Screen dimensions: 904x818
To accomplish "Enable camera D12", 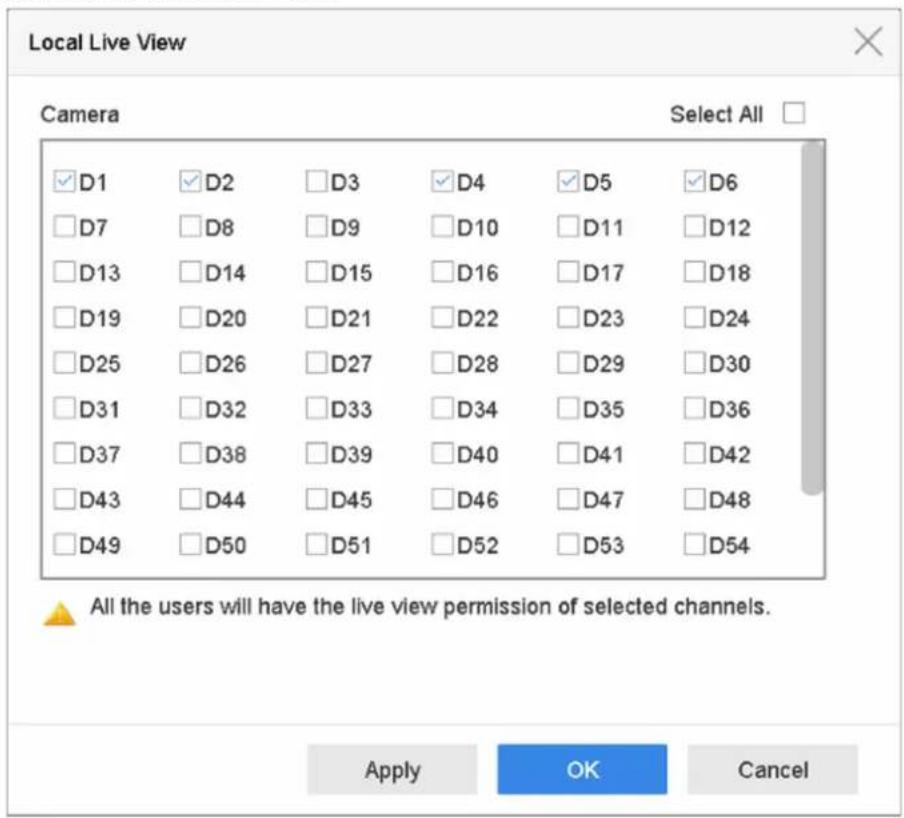I will pos(695,227).
